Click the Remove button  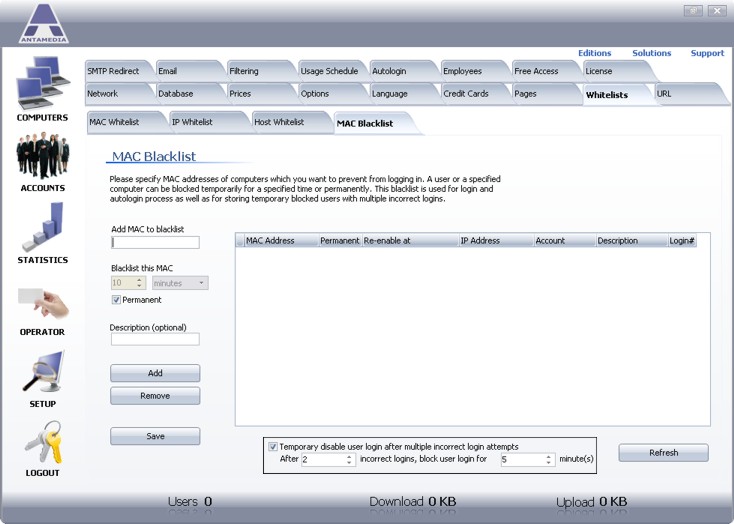[155, 396]
